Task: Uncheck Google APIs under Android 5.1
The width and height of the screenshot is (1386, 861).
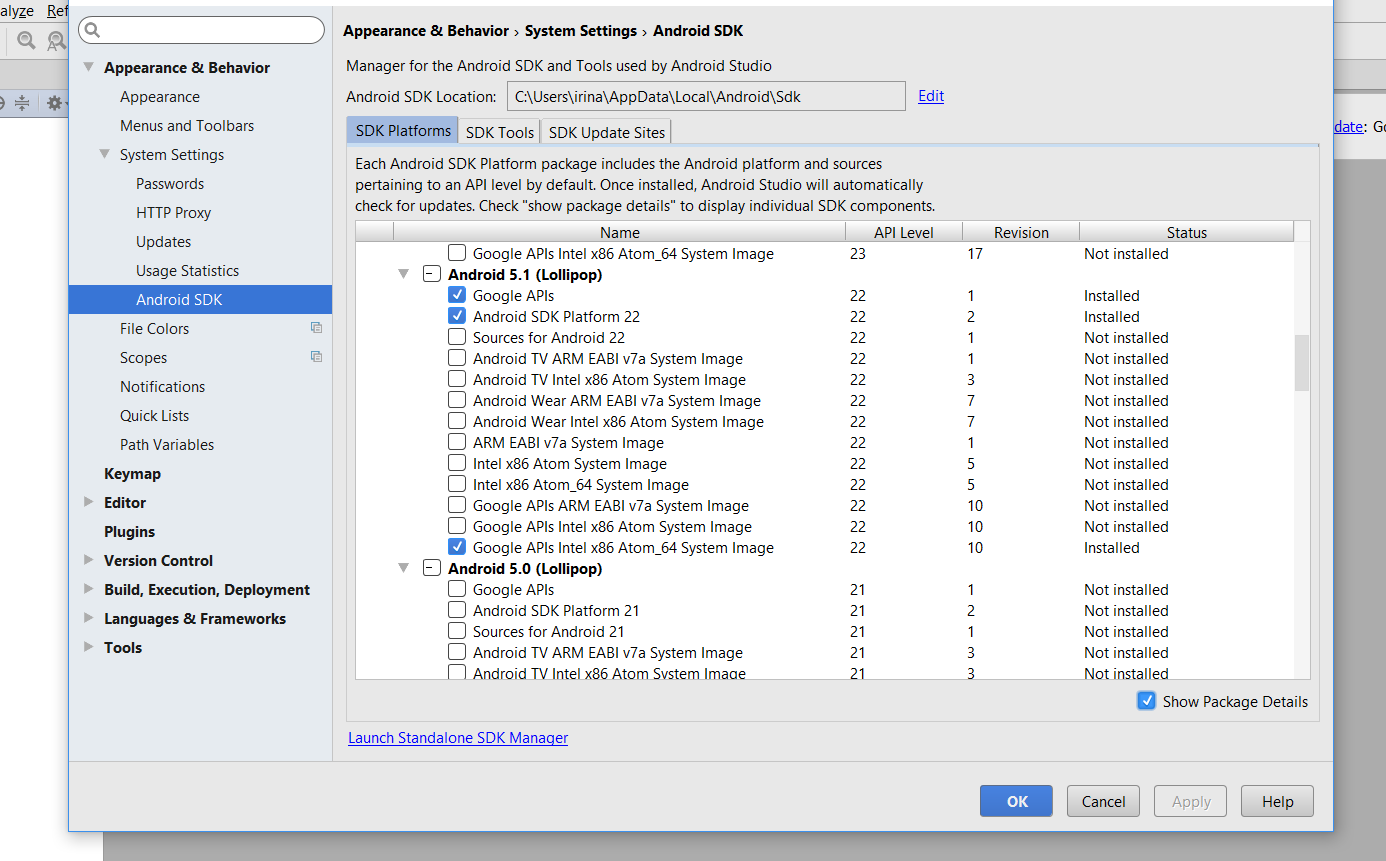Action: point(457,295)
